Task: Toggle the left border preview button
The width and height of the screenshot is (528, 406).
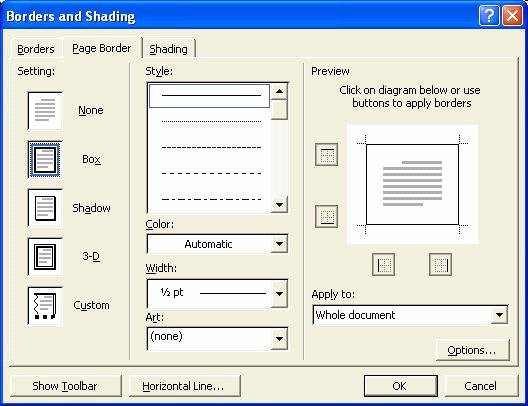Action: 383,265
